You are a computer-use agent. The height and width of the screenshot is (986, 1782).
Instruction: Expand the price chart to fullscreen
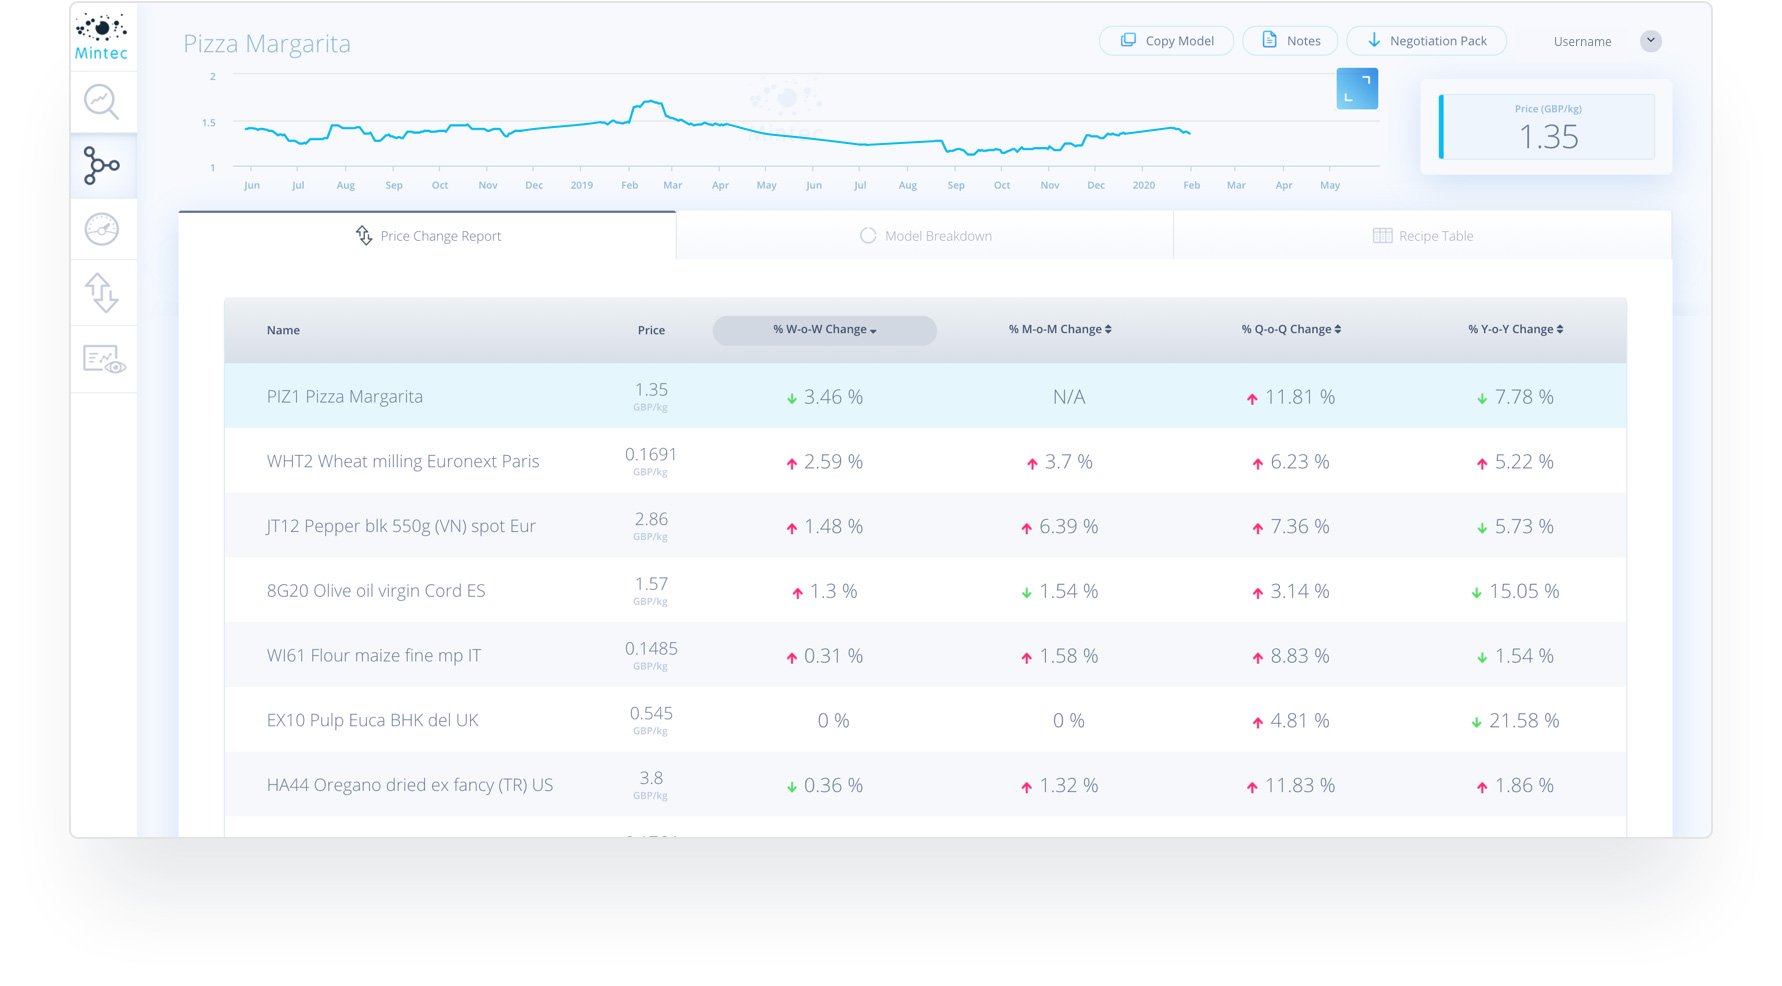(1357, 88)
